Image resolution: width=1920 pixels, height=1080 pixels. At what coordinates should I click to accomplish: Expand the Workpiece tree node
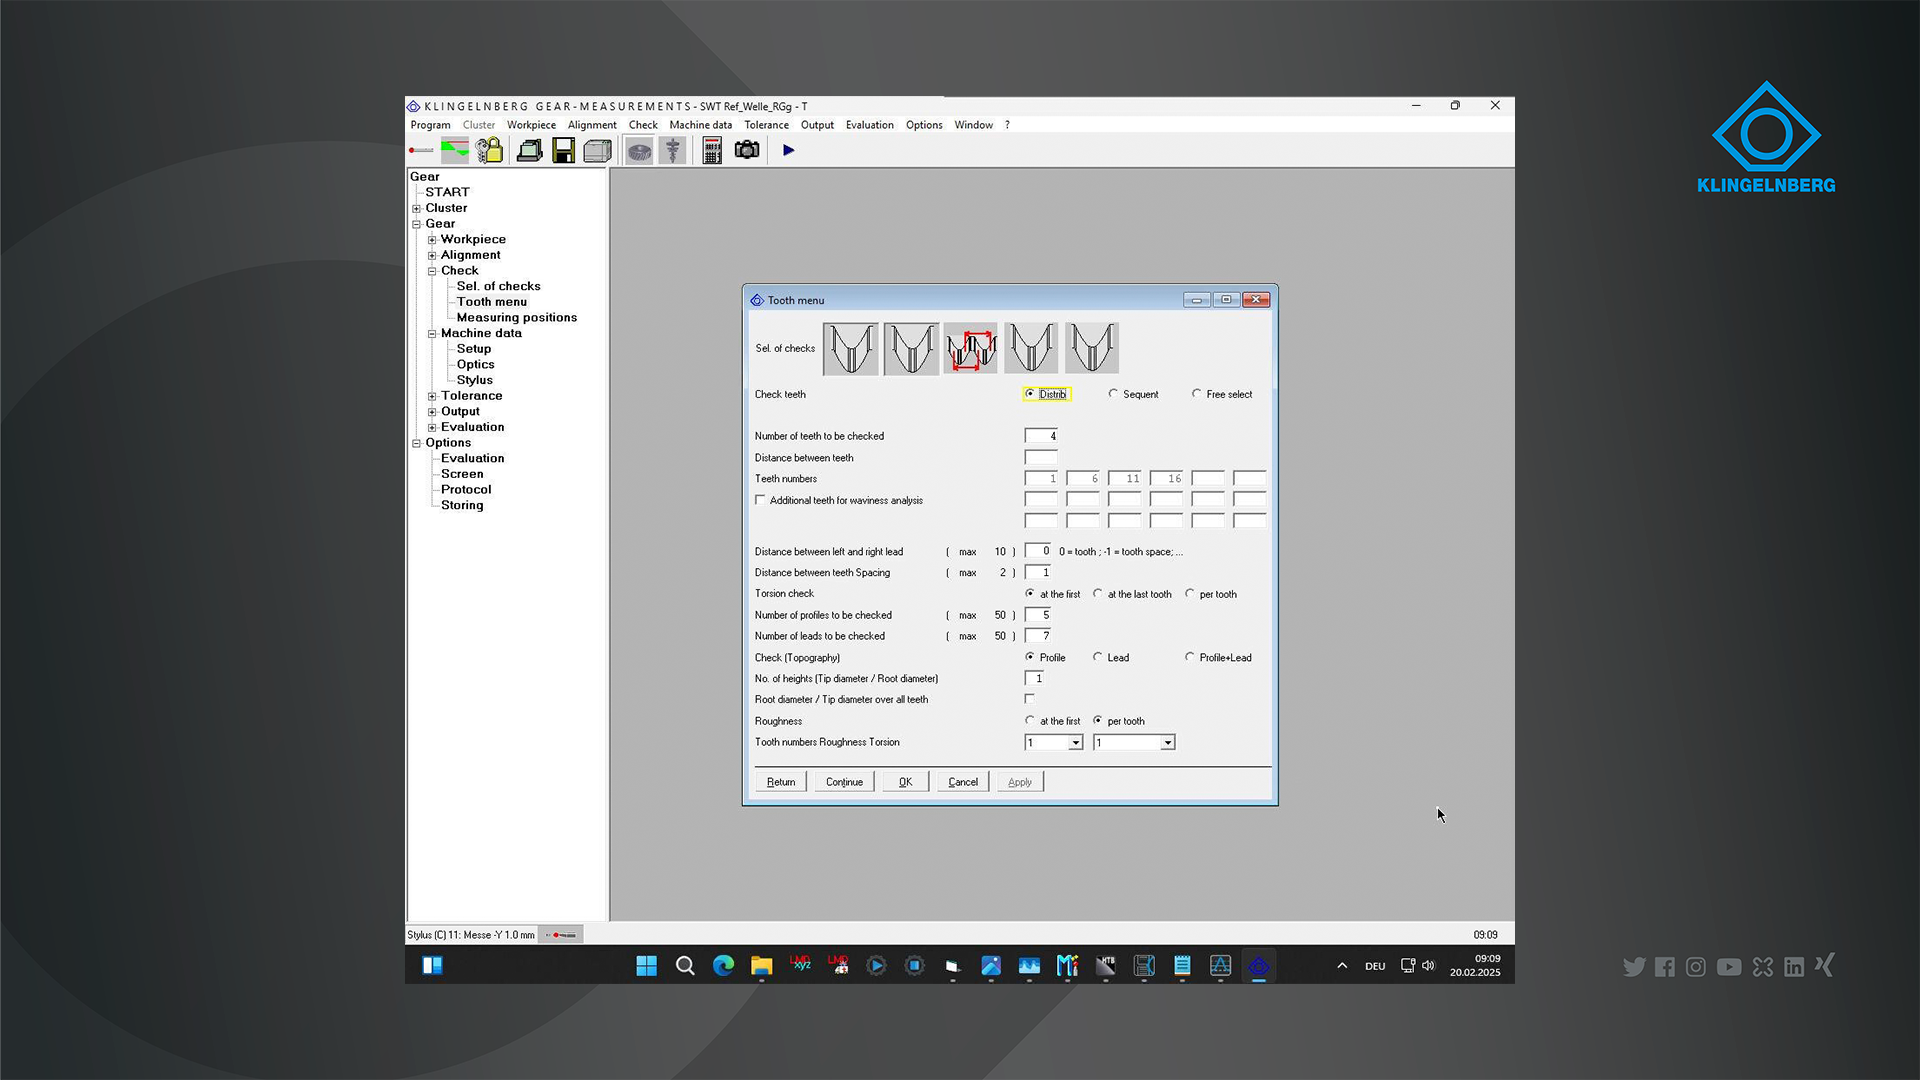point(432,240)
